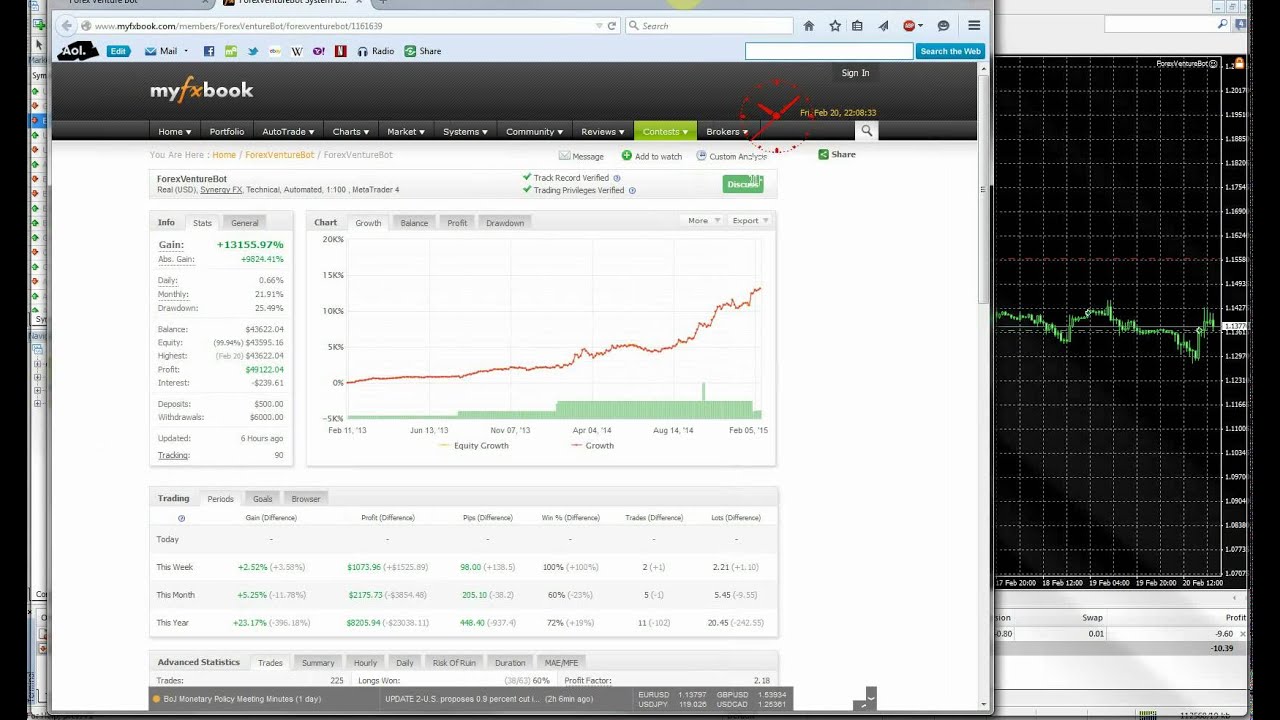Expand the chart Export dropdown

coord(750,221)
